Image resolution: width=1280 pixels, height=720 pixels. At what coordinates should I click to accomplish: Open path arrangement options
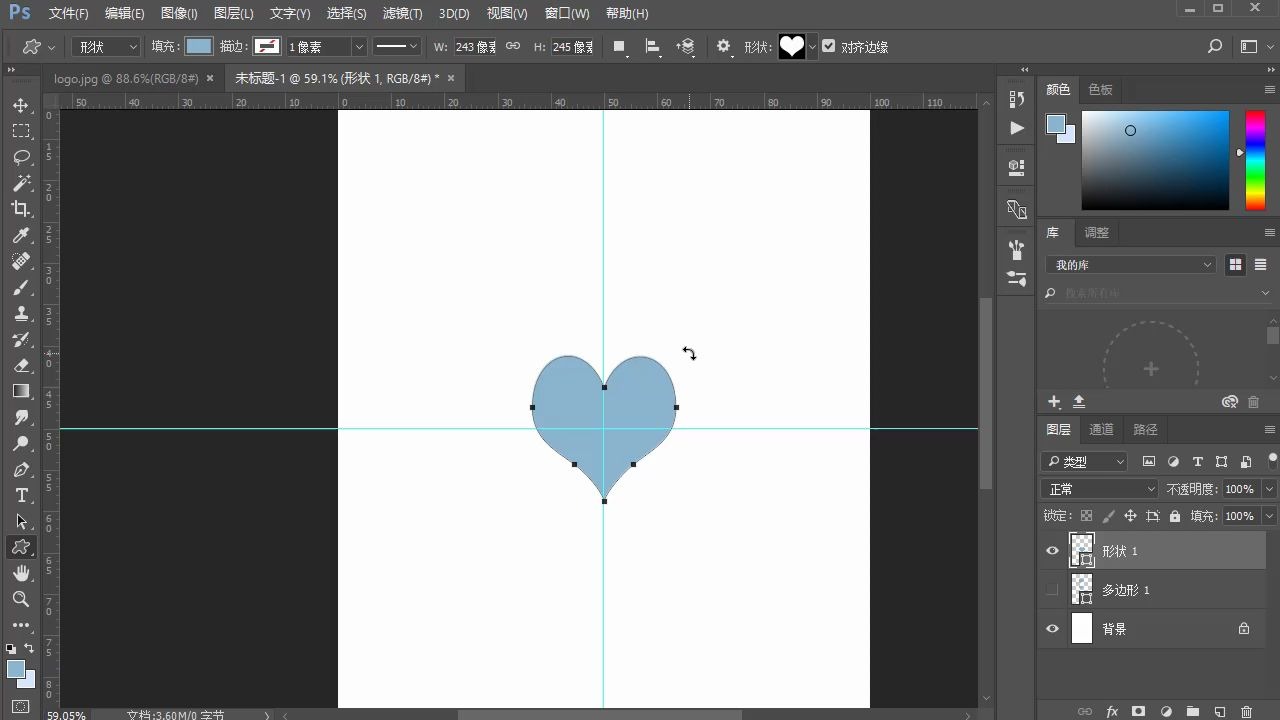[686, 47]
